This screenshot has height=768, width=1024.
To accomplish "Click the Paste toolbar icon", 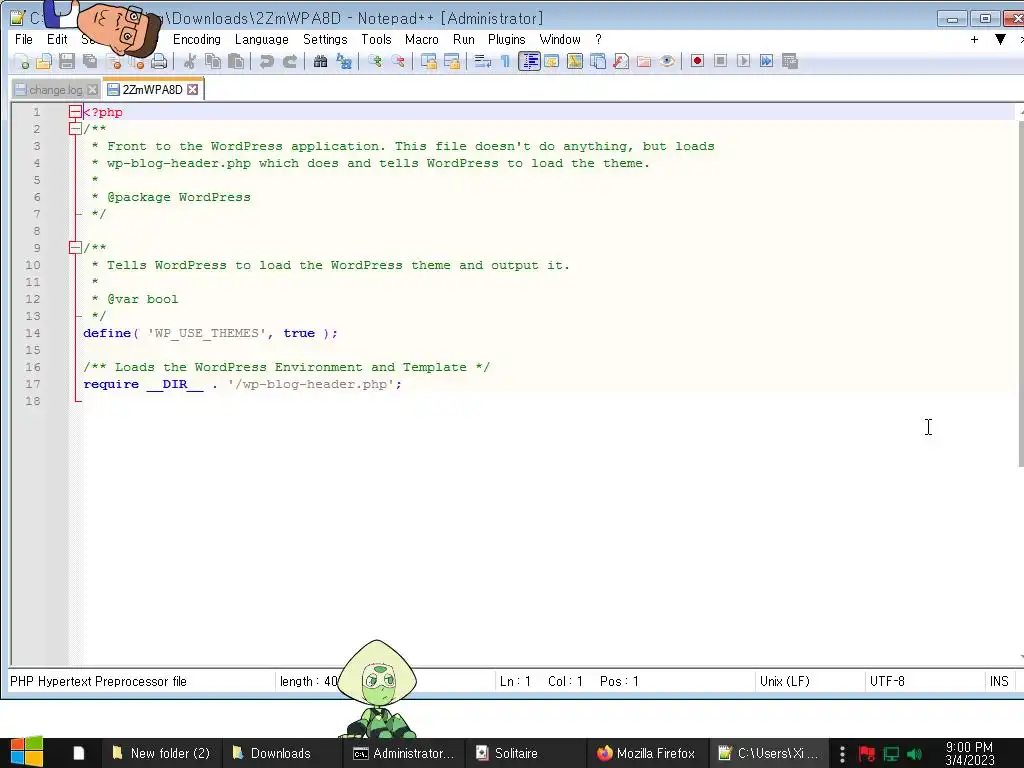I will pos(236,61).
